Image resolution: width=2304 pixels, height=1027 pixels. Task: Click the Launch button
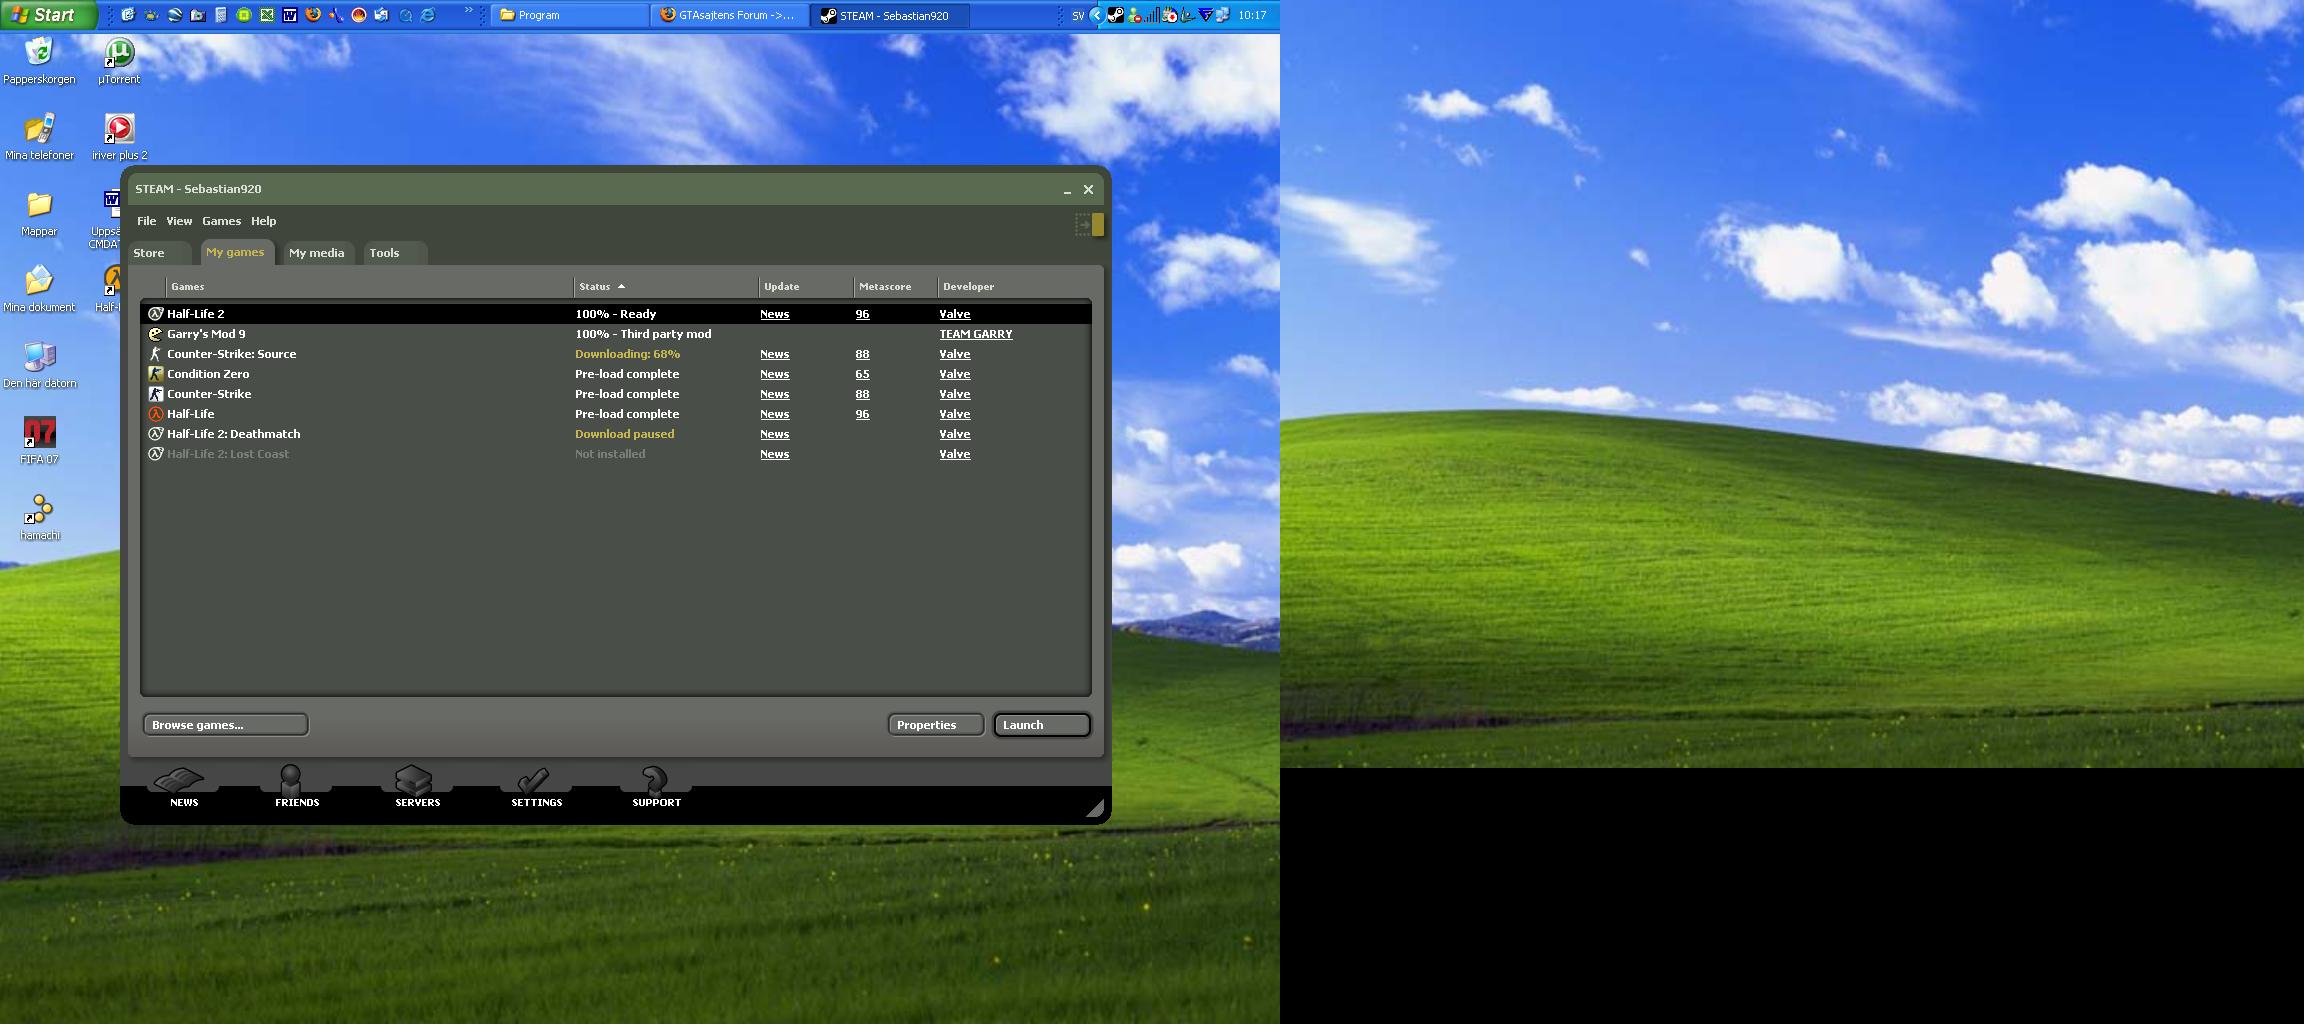pos(1041,725)
